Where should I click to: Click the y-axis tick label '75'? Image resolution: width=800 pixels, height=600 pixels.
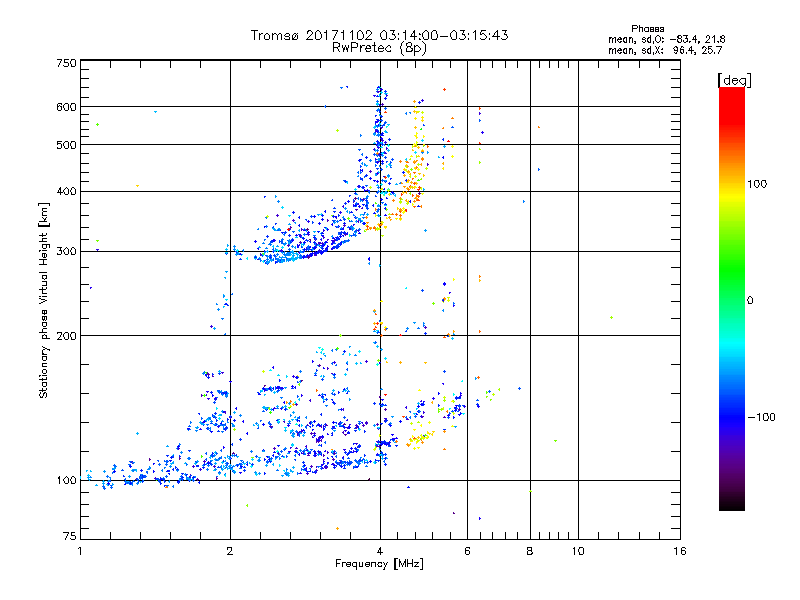(x=70, y=536)
